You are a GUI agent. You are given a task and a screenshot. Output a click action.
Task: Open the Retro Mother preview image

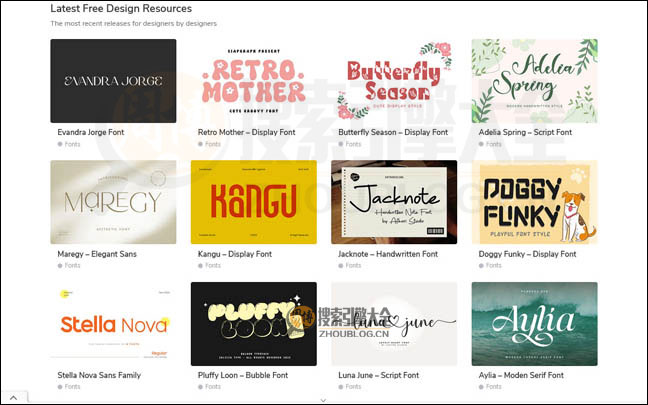pyautogui.click(x=254, y=81)
